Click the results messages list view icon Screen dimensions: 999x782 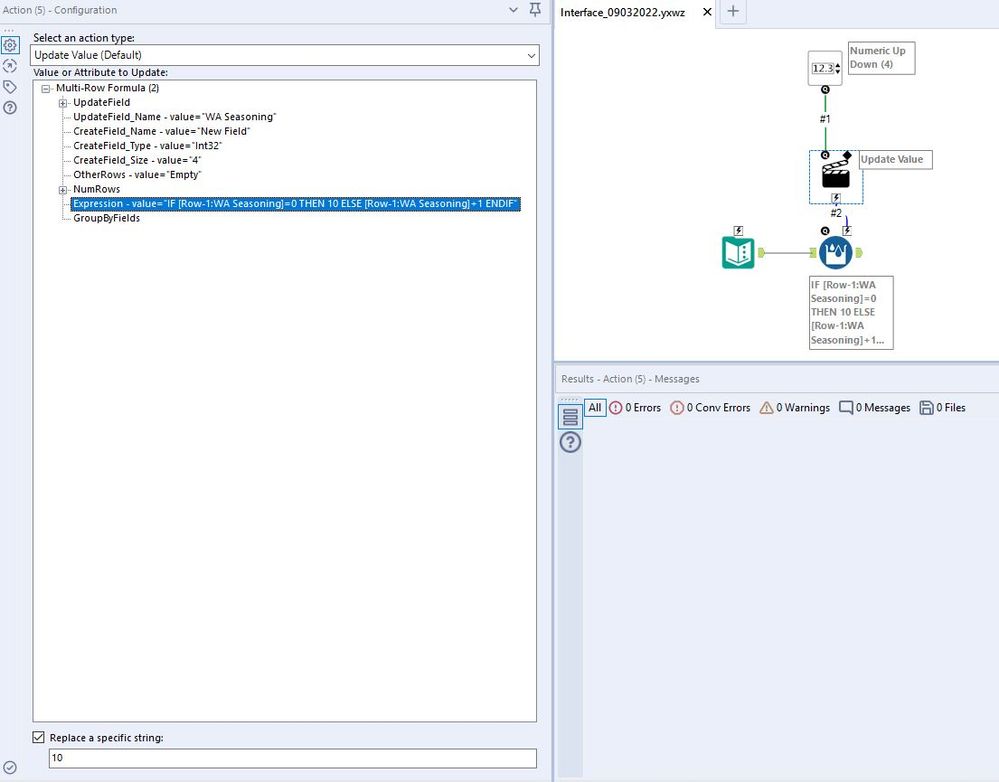[570, 417]
